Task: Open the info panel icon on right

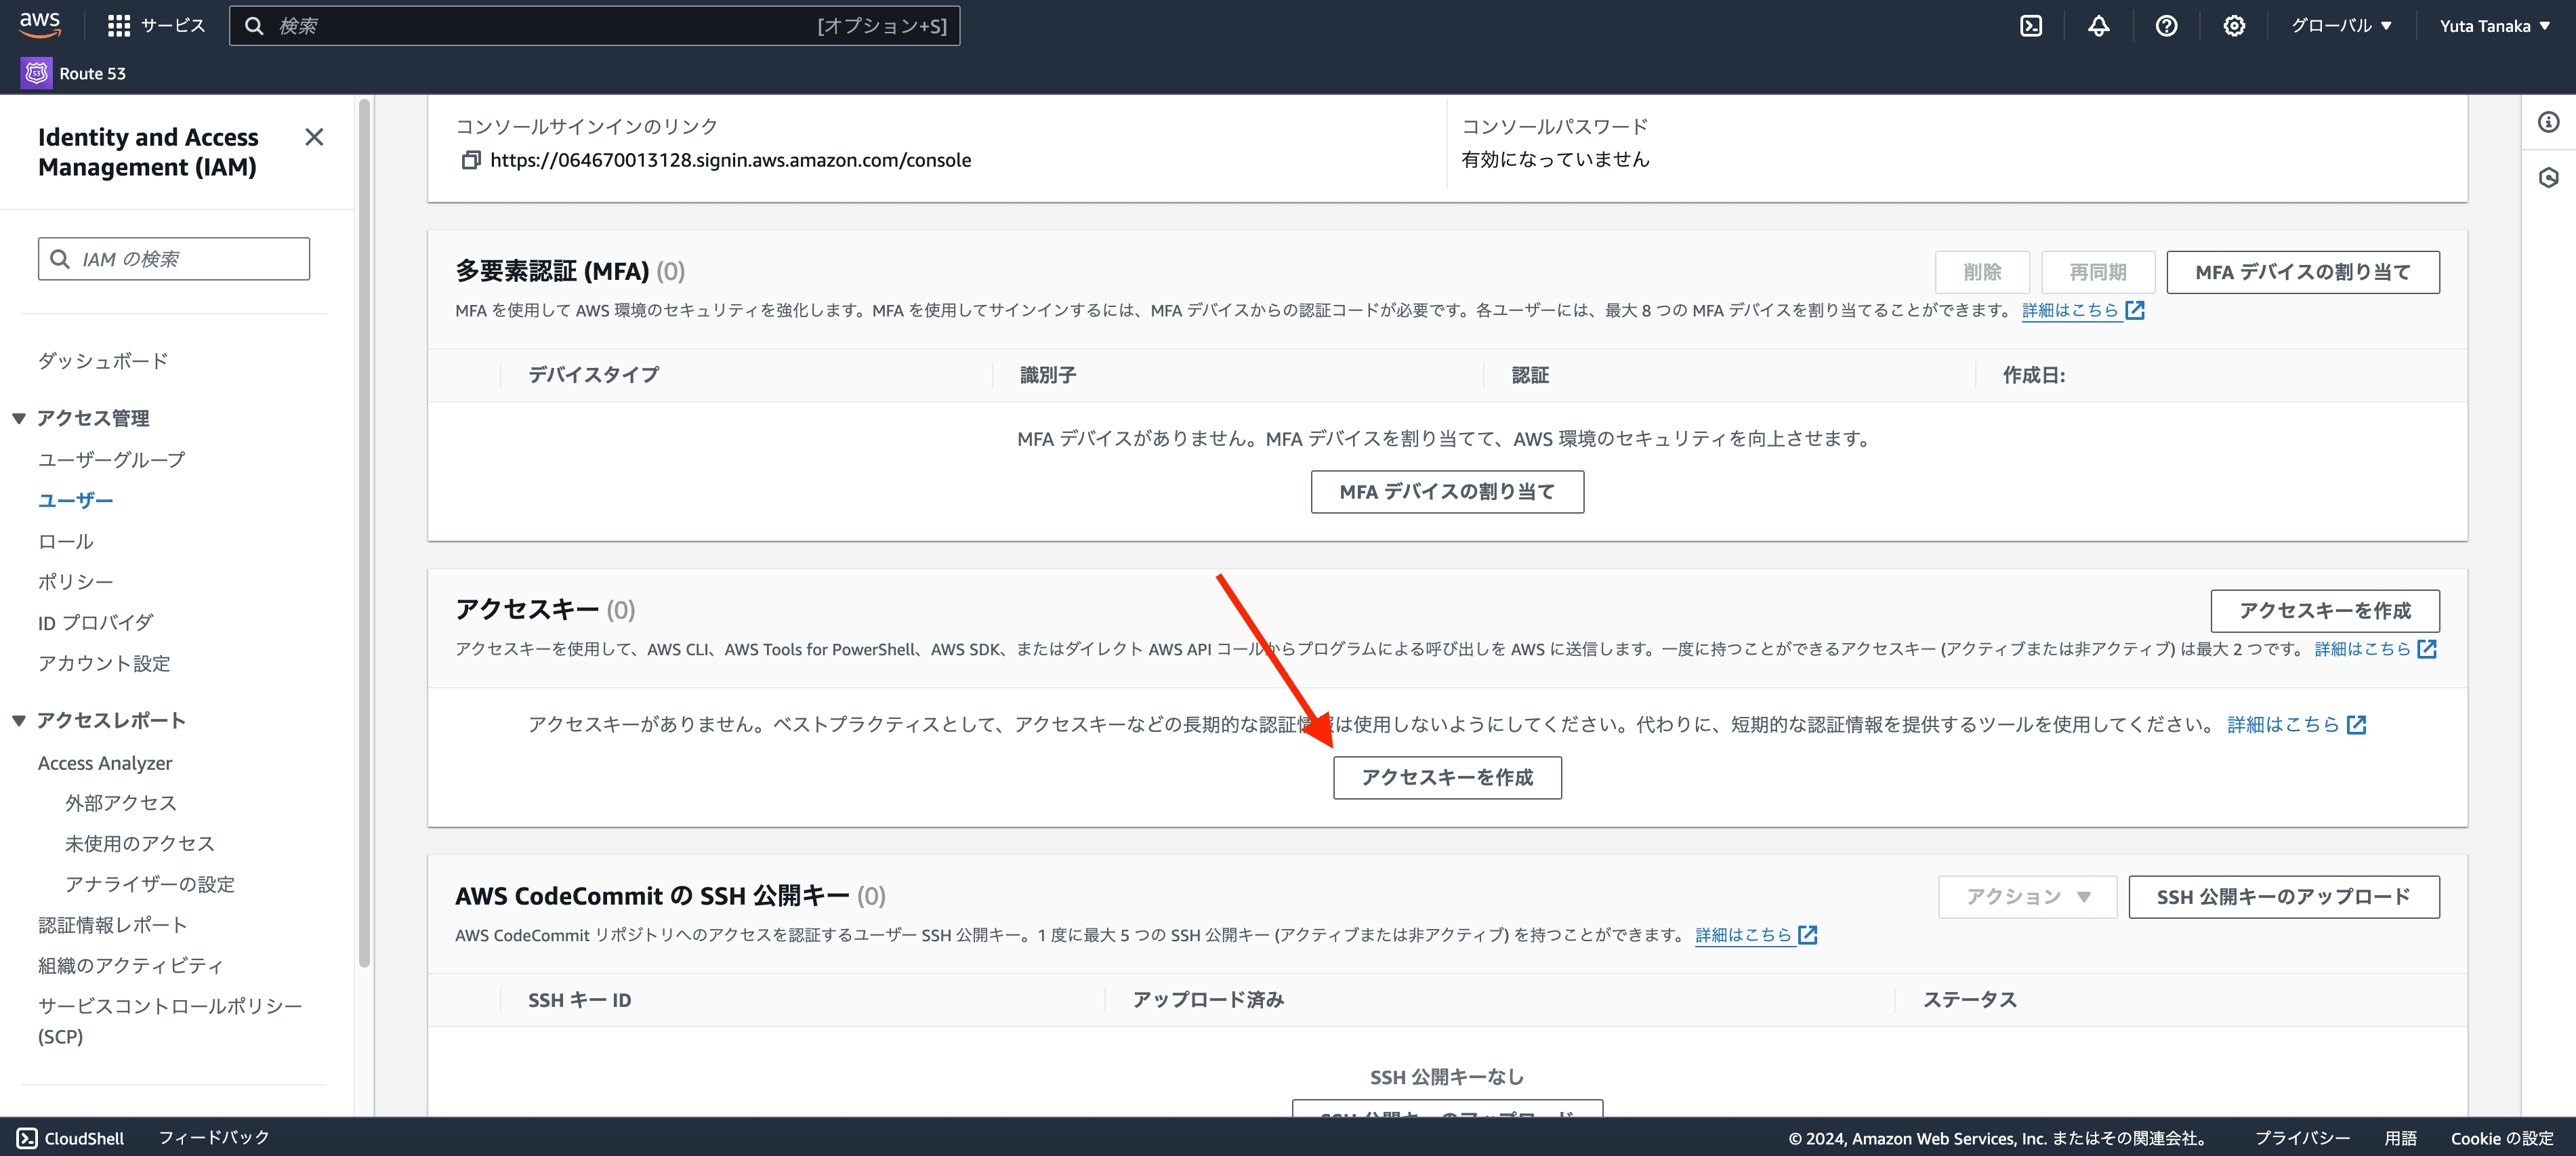Action: (x=2548, y=122)
